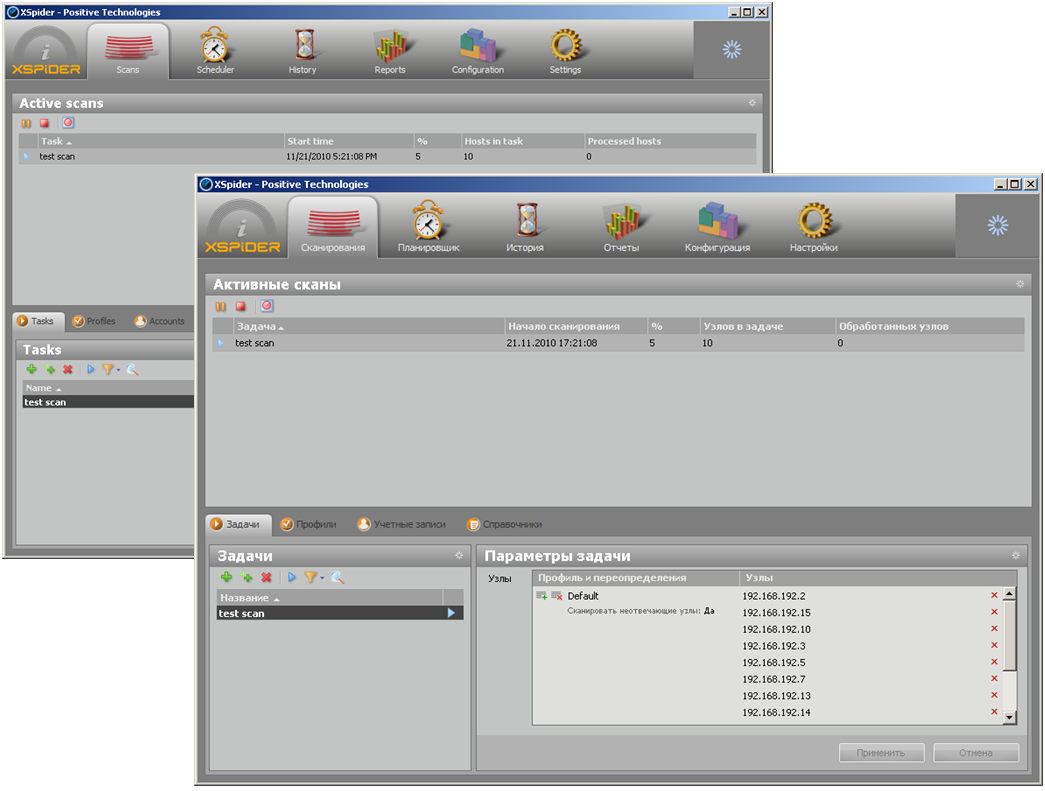The image size is (1045, 791).
Task: Open Сканирования tab in Russian window
Action: point(333,228)
